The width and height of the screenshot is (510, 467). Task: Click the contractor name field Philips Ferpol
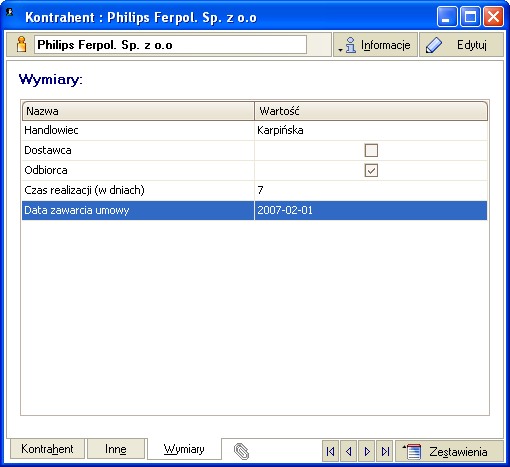click(170, 45)
